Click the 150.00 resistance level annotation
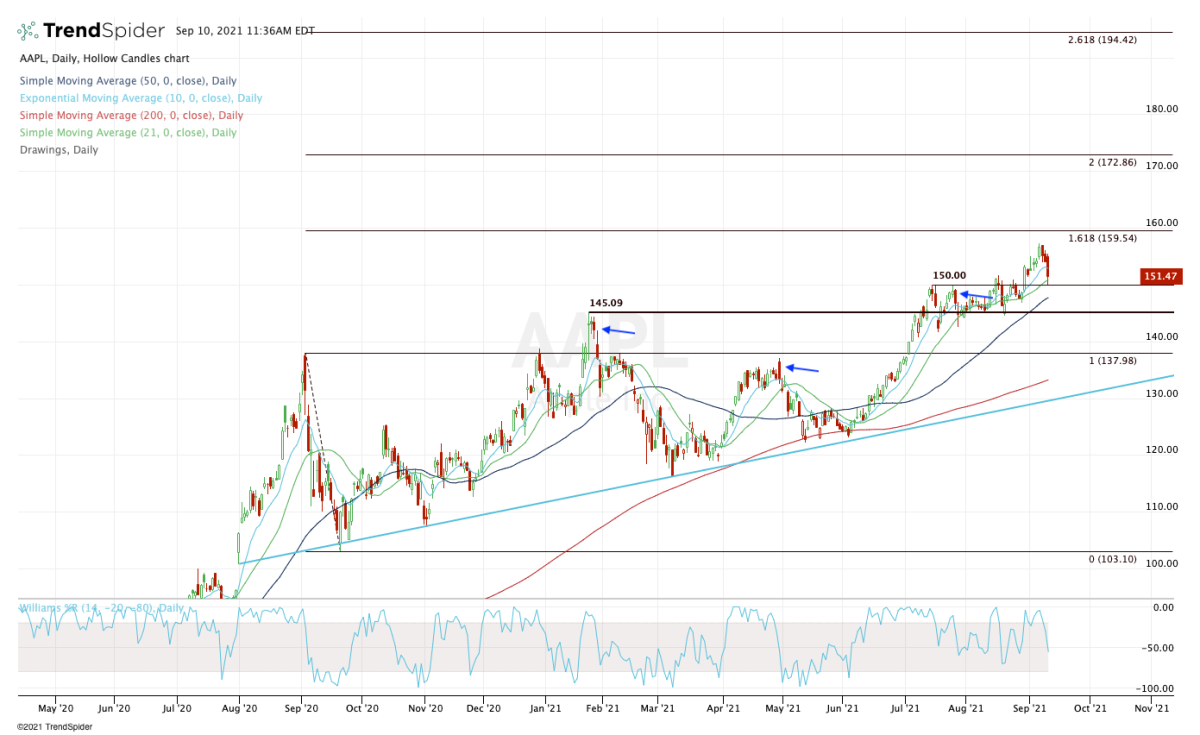The image size is (1200, 735). pyautogui.click(x=949, y=275)
